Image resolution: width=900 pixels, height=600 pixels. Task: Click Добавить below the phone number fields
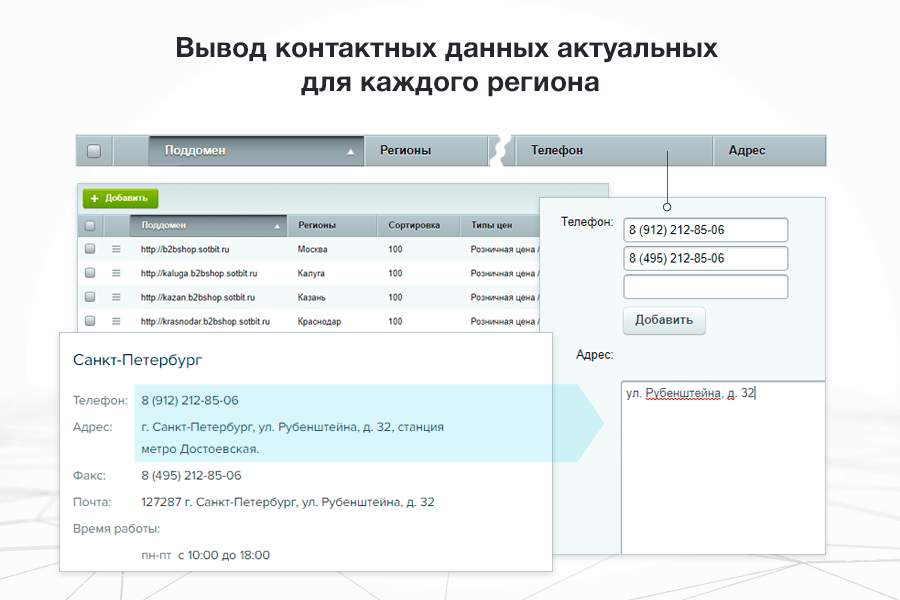(664, 320)
